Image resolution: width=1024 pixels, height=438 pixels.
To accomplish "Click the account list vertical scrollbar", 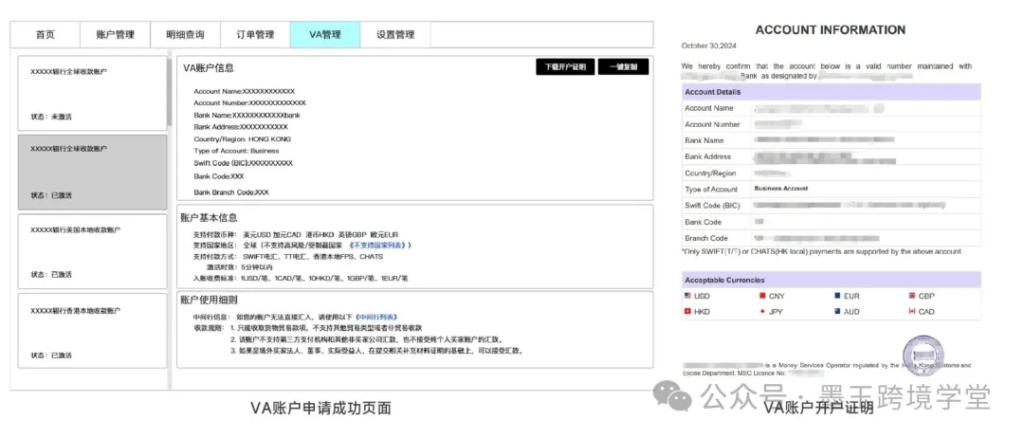I will pos(169,90).
